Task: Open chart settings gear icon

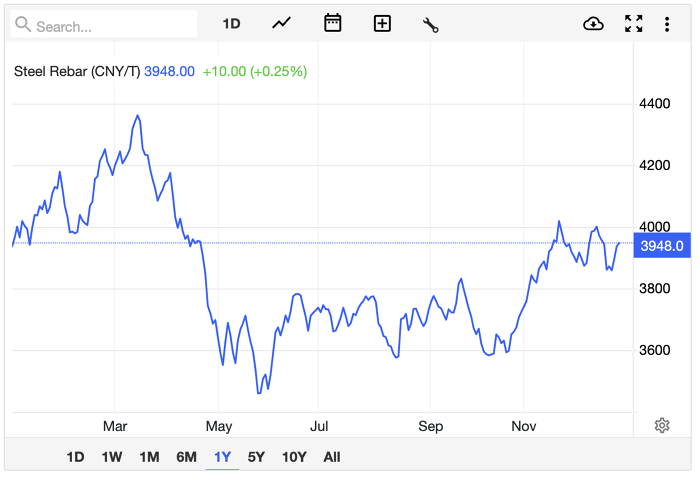Action: [662, 425]
